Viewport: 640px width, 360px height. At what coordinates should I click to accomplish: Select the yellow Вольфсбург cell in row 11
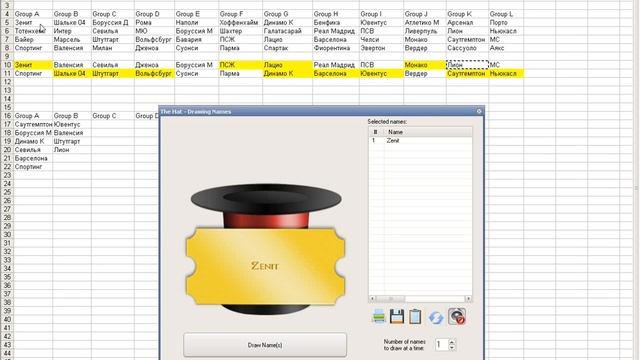click(x=154, y=73)
